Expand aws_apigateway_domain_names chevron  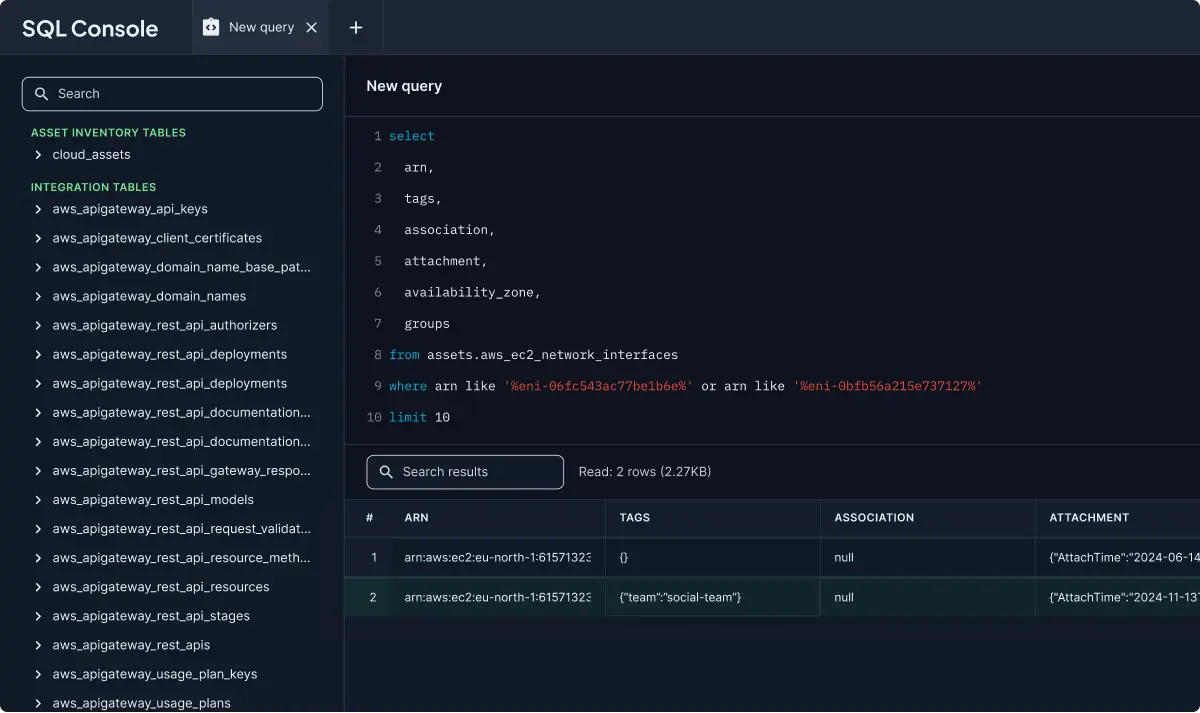pos(38,296)
